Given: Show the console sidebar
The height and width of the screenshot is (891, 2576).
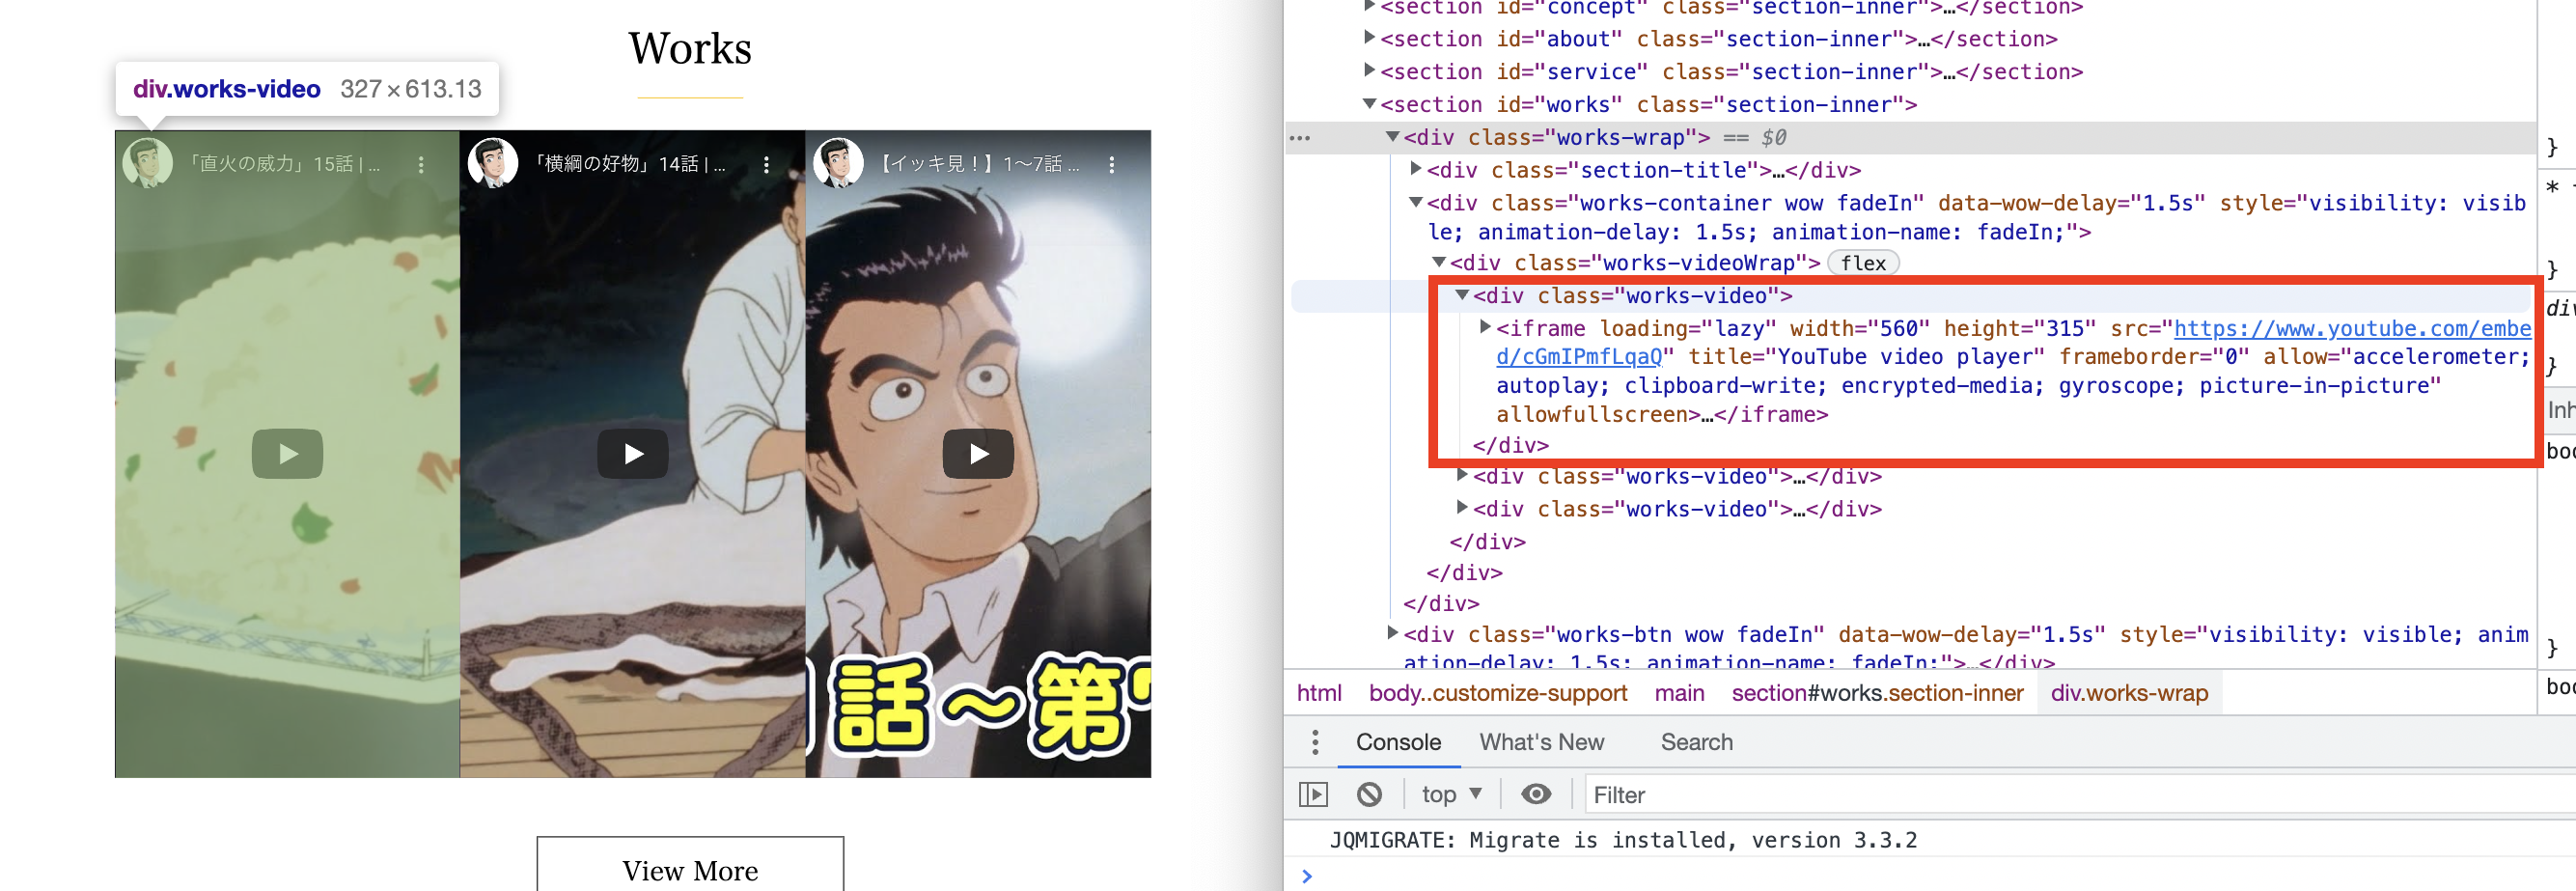Looking at the screenshot, I should 1313,793.
